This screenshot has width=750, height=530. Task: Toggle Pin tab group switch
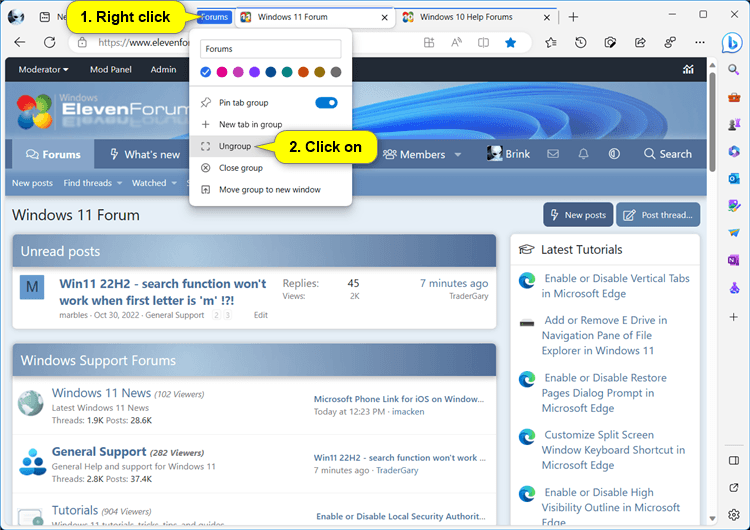[326, 103]
